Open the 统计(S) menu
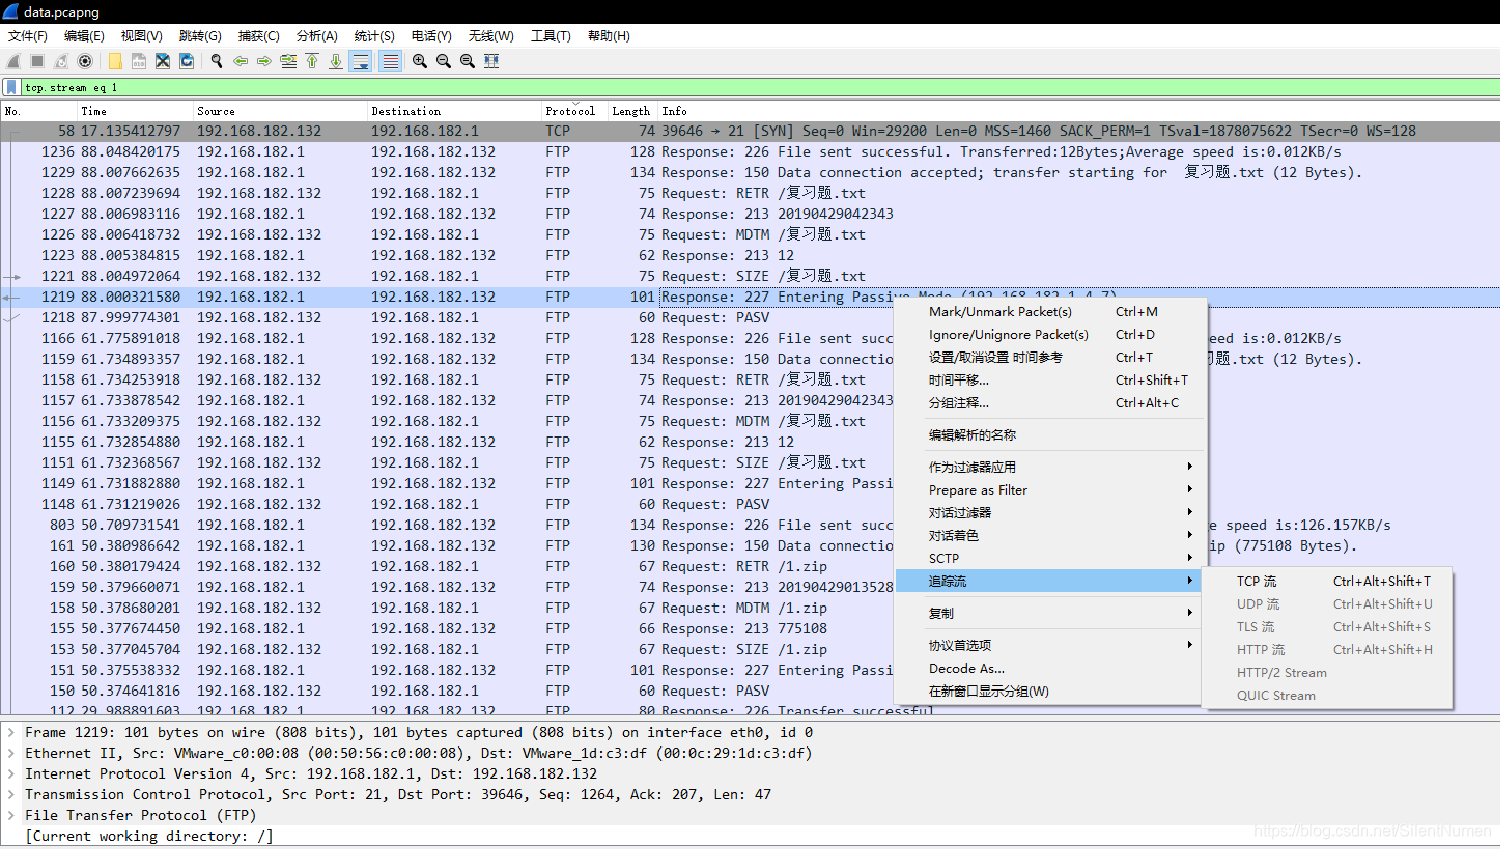The width and height of the screenshot is (1500, 849). click(375, 36)
